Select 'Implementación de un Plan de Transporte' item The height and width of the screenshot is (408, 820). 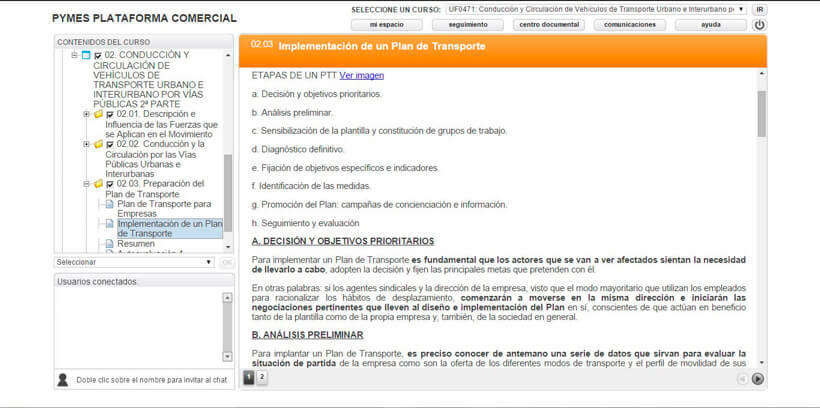[170, 229]
